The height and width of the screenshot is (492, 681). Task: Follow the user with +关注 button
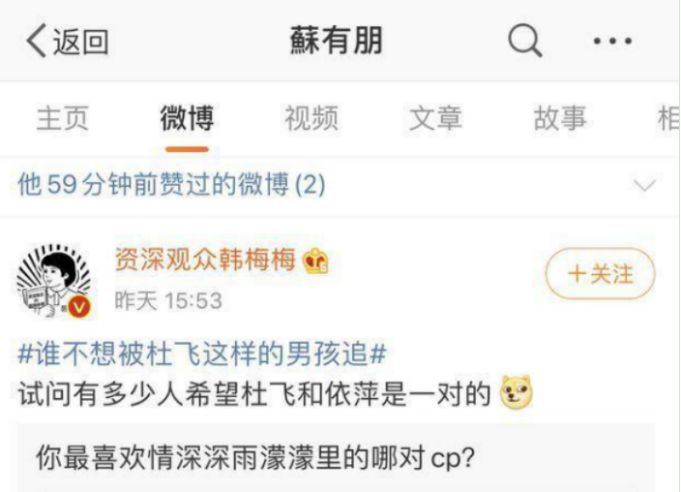(x=600, y=274)
